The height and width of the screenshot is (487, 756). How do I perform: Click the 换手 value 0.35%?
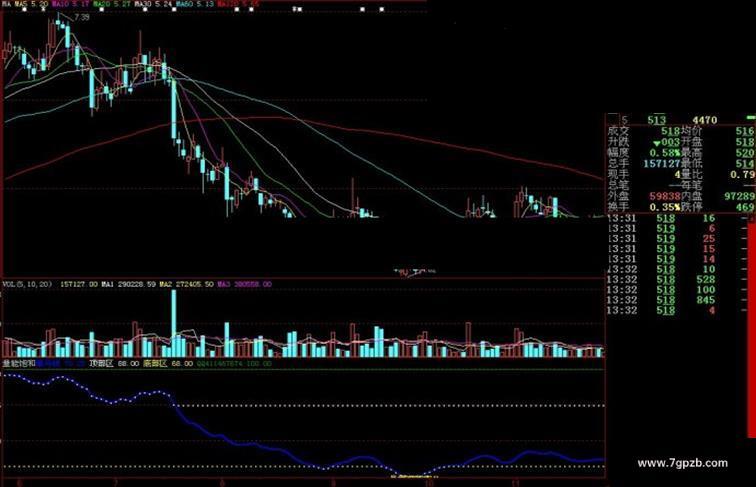[665, 207]
